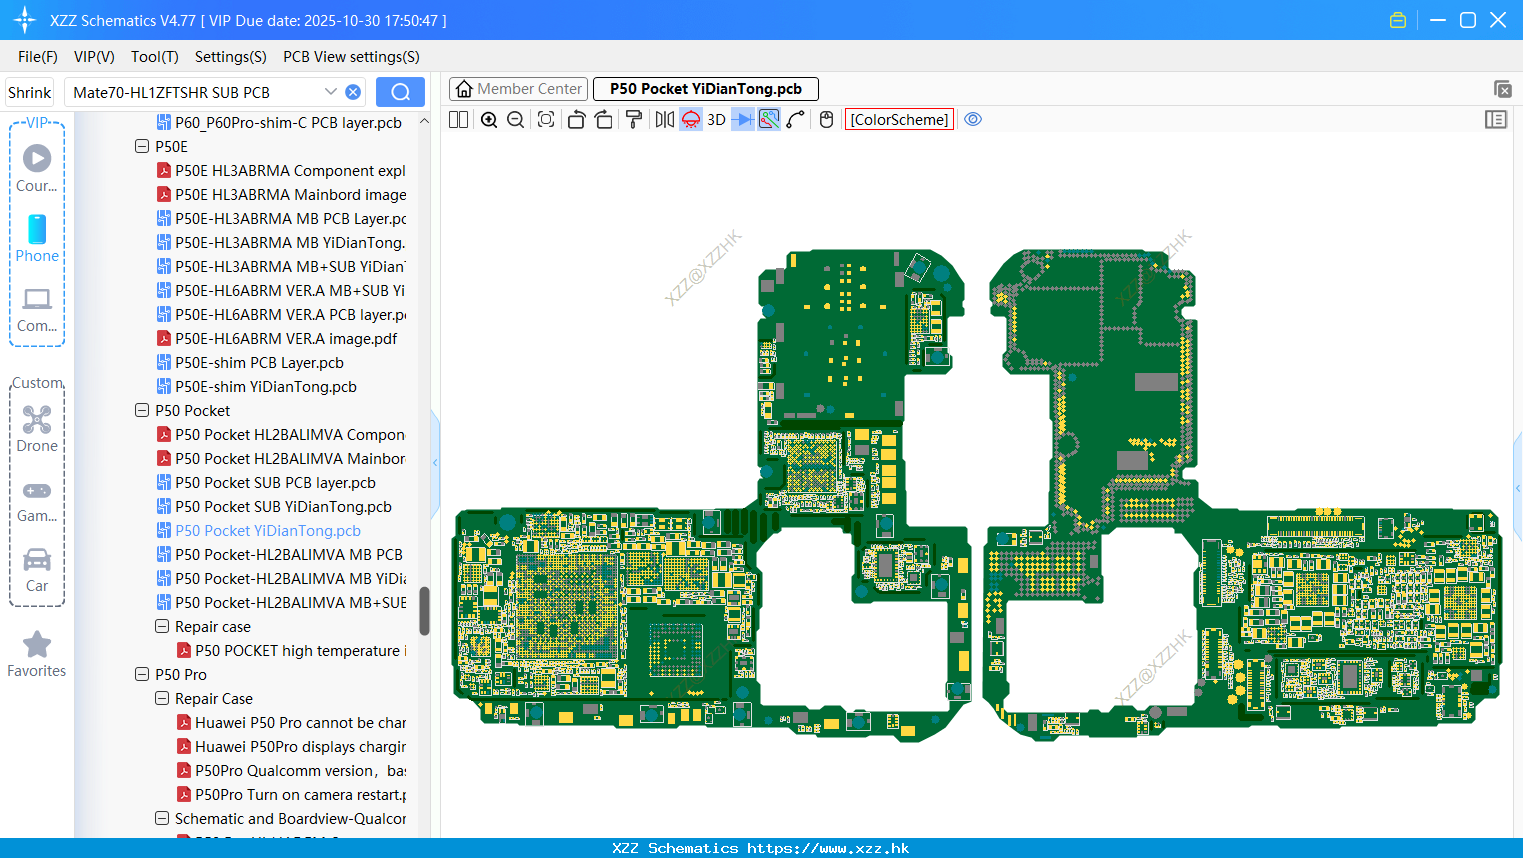Zoom in on the PCB view
This screenshot has width=1523, height=858.
click(489, 120)
